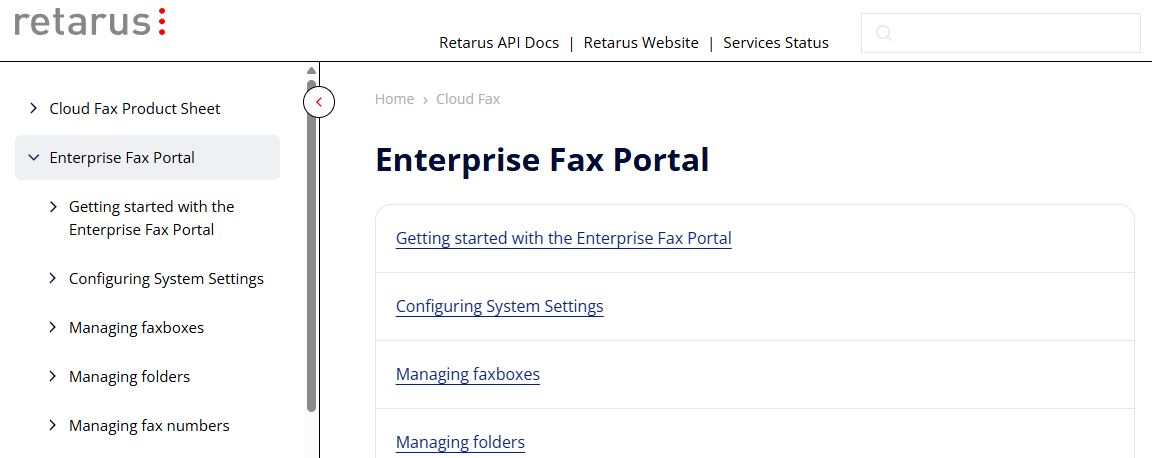Click the sidebar vertical scrollbar thumb
Image resolution: width=1152 pixels, height=458 pixels.
pos(312,246)
